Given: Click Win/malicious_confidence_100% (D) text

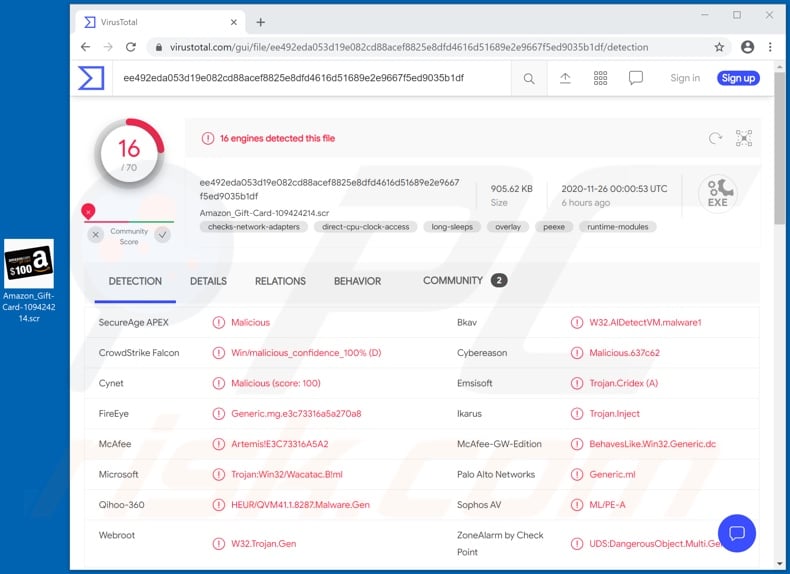Looking at the screenshot, I should tap(306, 353).
